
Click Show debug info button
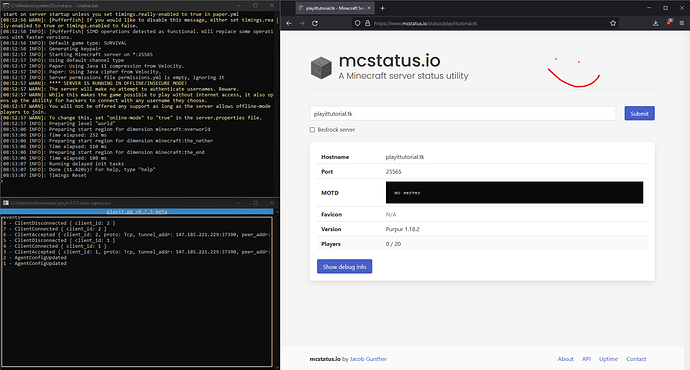click(345, 267)
